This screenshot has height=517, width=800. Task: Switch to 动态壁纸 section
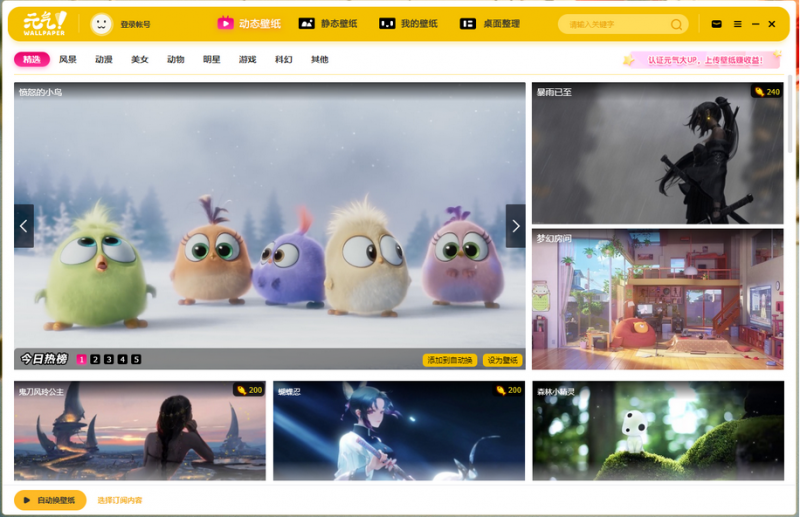pos(249,23)
